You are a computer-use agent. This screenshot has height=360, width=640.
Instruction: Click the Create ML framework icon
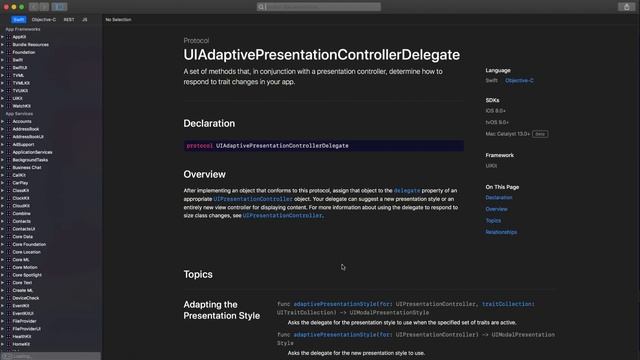[x=9, y=290]
